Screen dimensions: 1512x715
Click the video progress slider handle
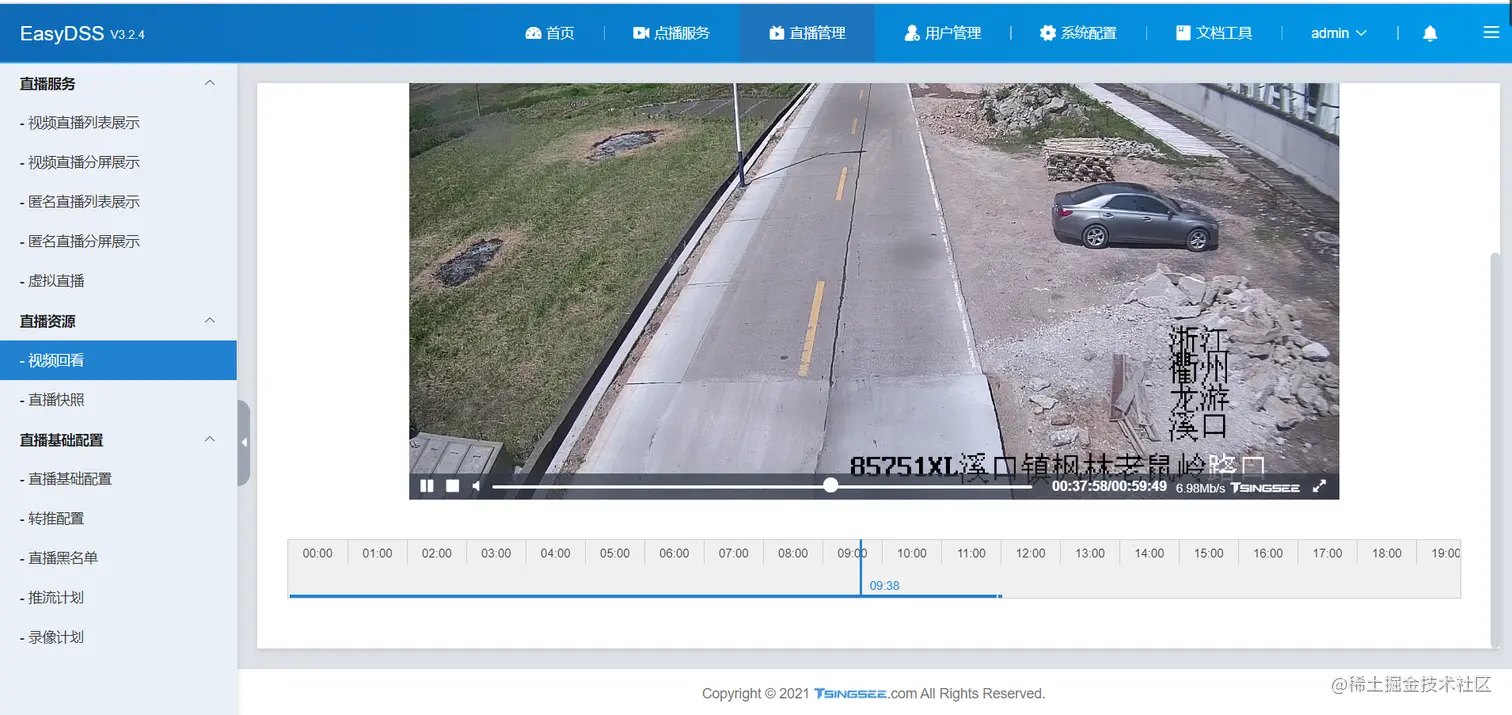coord(831,485)
